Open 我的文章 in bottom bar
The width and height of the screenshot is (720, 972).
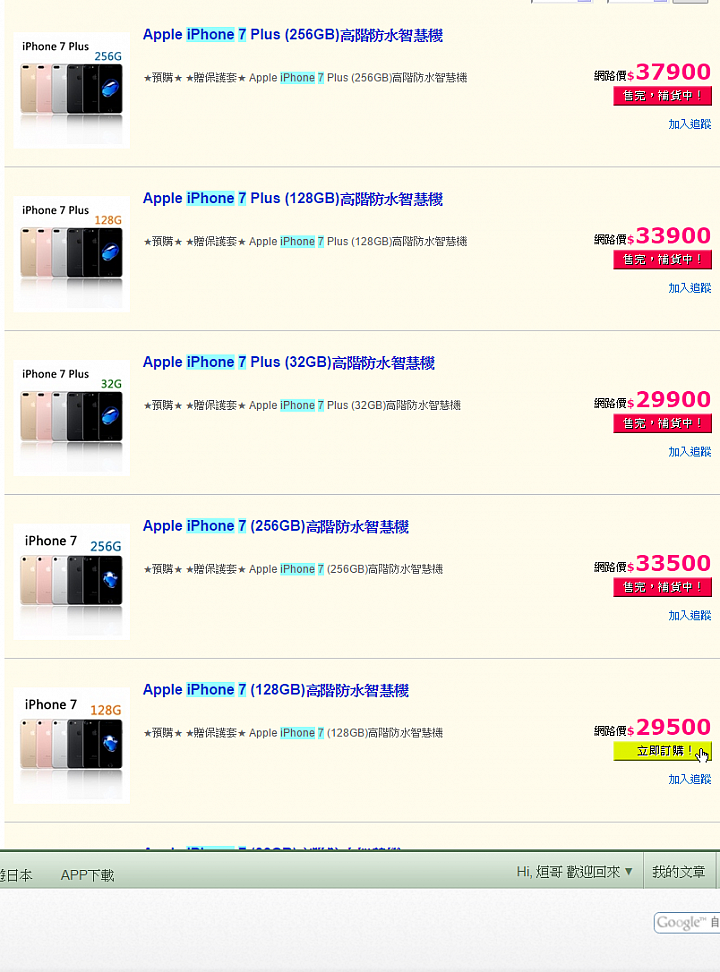pyautogui.click(x=678, y=872)
